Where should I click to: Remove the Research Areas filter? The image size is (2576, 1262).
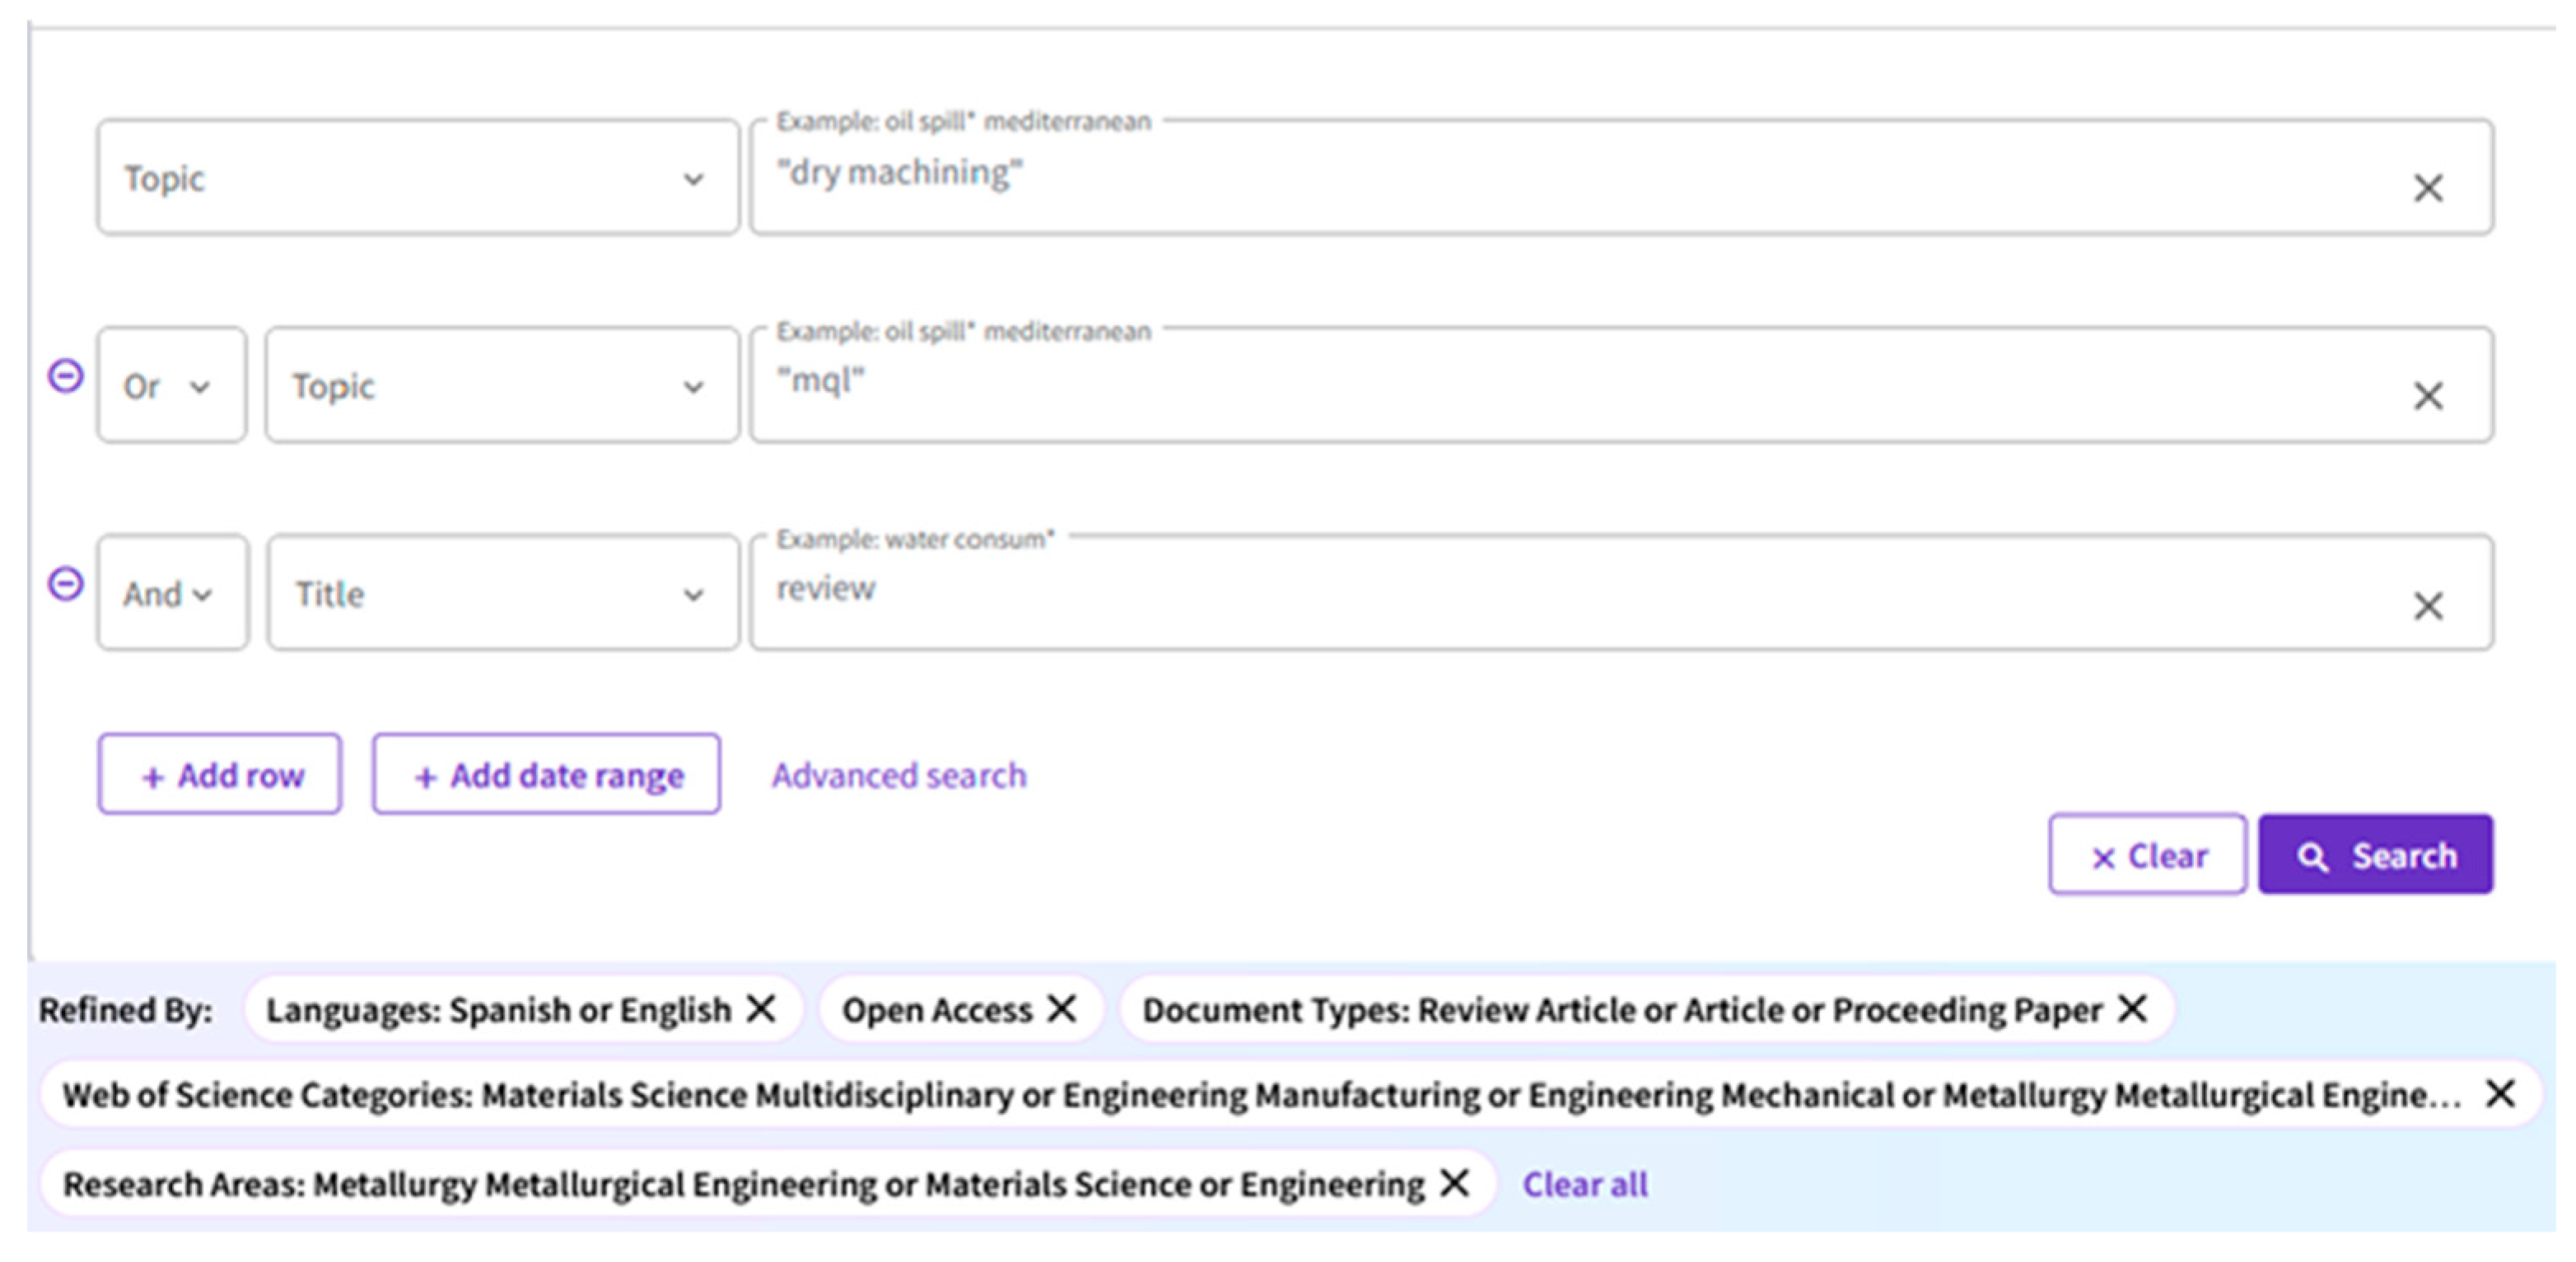(x=1455, y=1184)
